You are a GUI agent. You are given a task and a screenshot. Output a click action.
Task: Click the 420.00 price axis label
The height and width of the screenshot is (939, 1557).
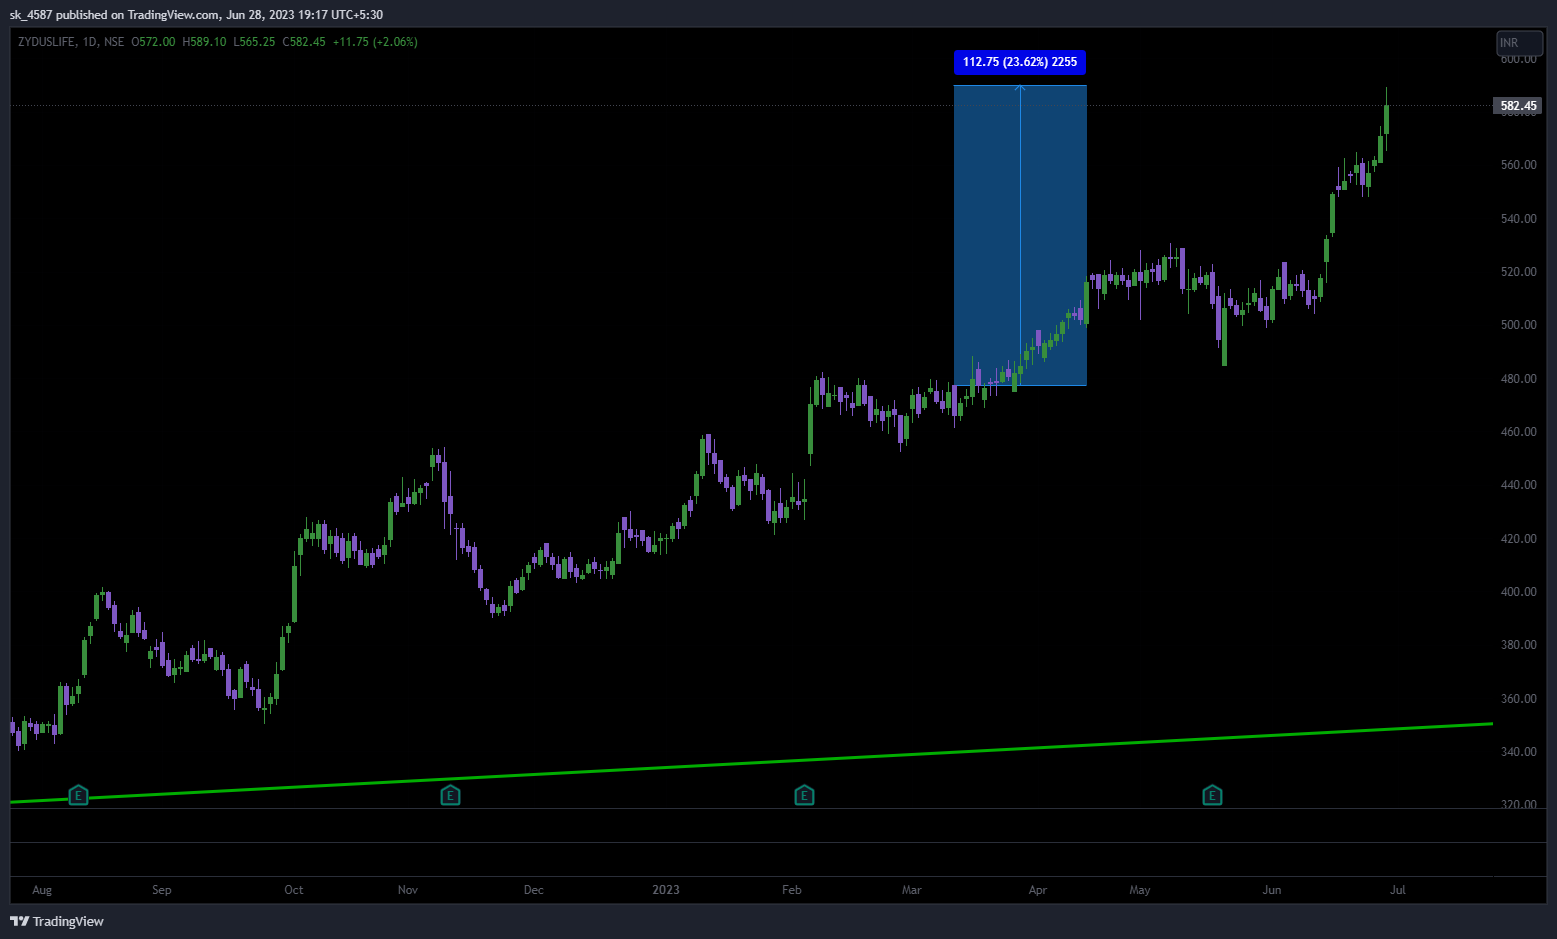[1518, 539]
